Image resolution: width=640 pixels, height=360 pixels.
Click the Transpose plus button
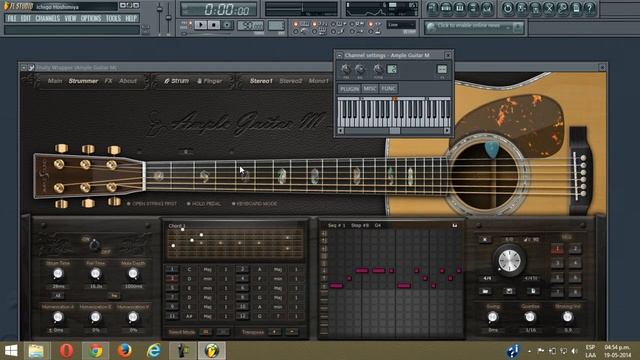[x=274, y=332]
